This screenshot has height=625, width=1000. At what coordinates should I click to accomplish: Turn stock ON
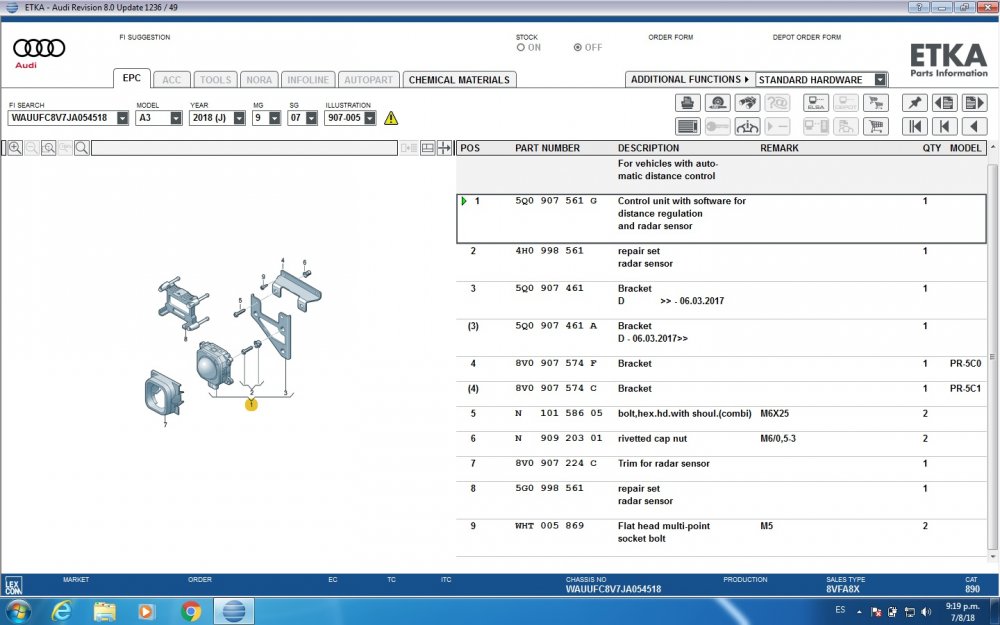pyautogui.click(x=521, y=47)
